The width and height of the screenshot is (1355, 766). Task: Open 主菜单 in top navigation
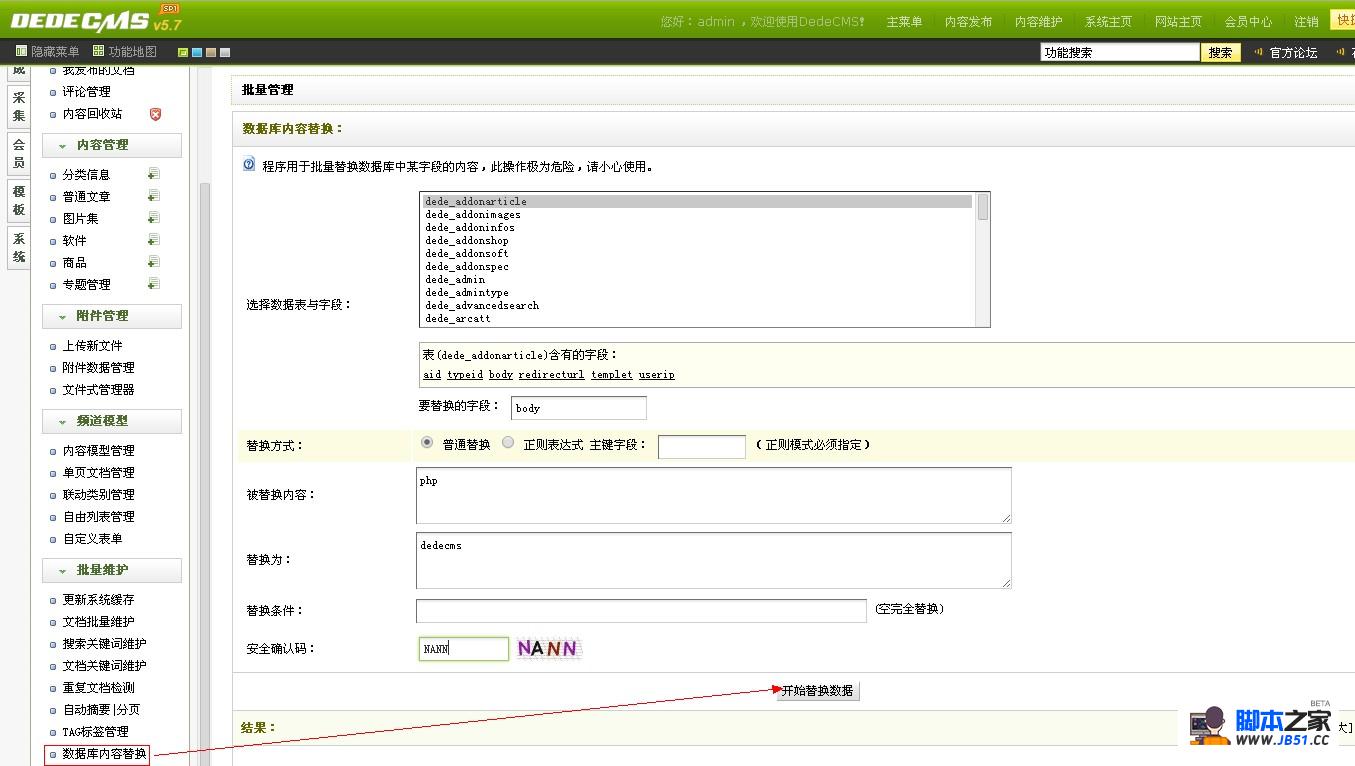[x=904, y=21]
